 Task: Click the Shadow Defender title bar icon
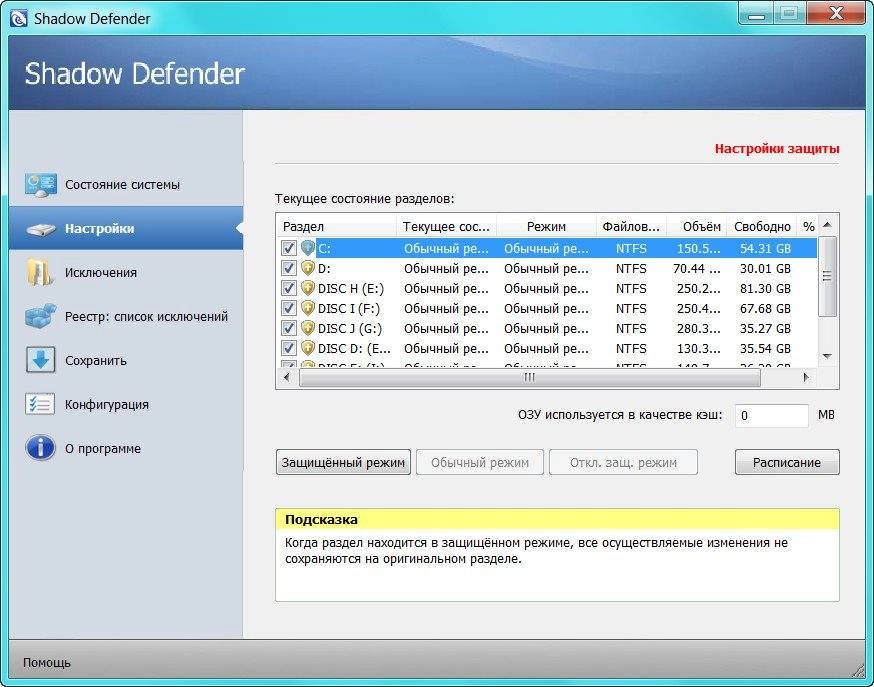pos(18,18)
